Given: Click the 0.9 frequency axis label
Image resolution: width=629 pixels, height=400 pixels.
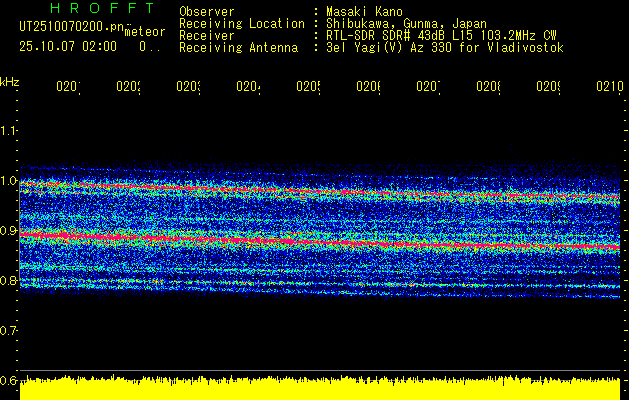Looking at the screenshot, I should (8, 231).
